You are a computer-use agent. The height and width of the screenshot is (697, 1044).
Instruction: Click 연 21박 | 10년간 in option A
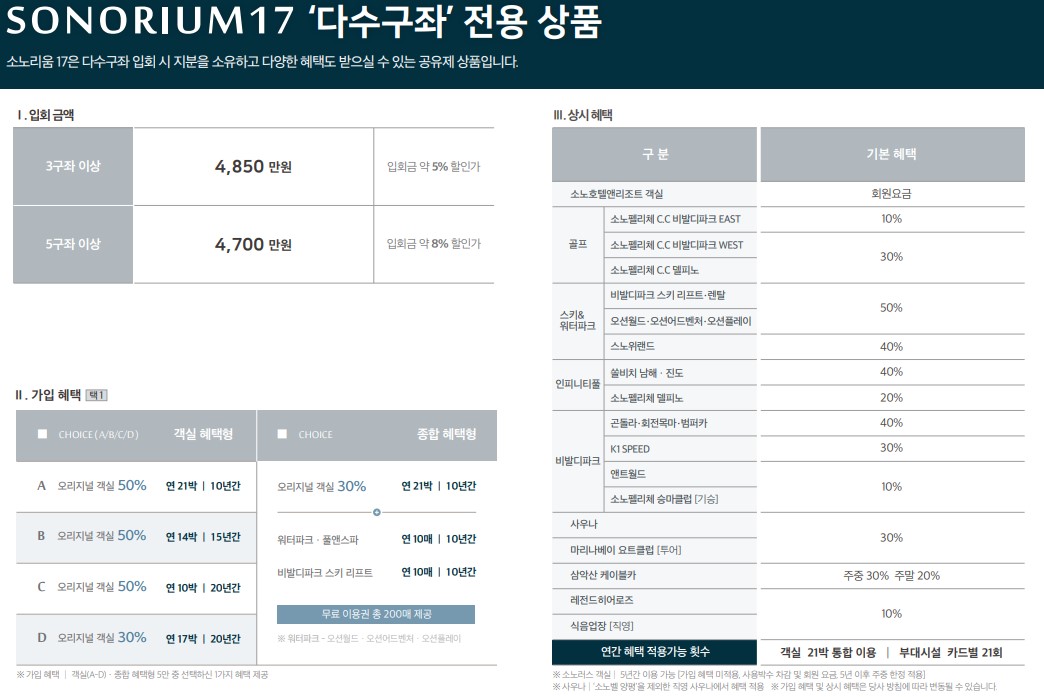203,486
